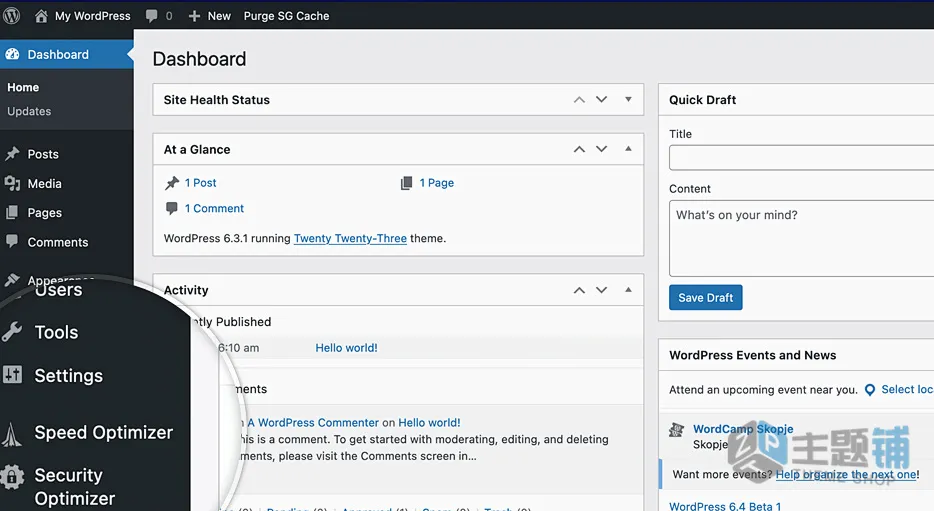The image size is (934, 511).
Task: Open Tools via the wrench icon
Action: click(12, 332)
